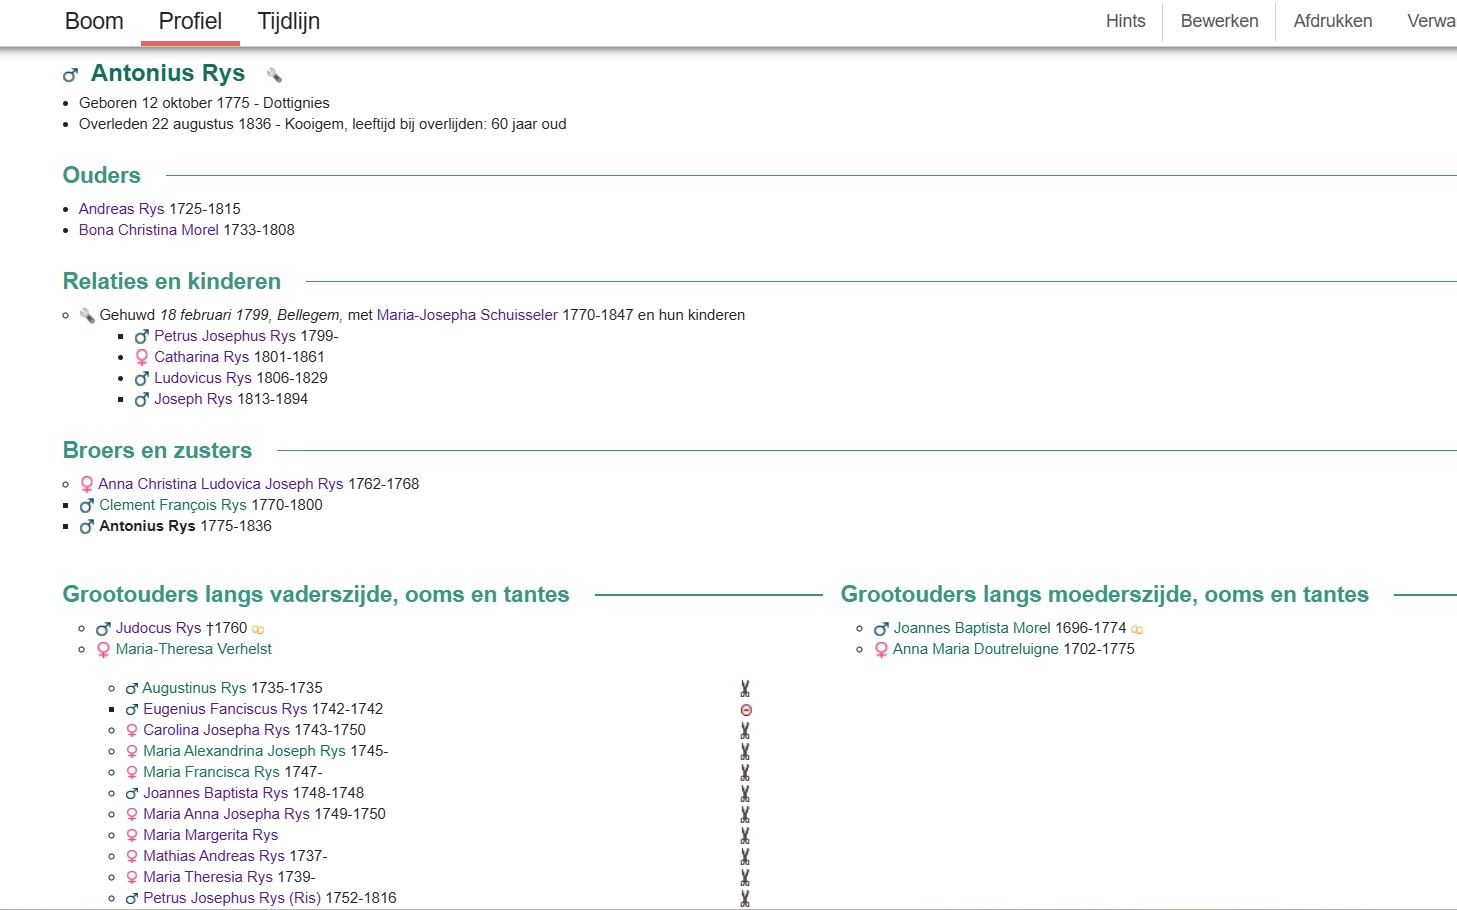Click the female icon beside Catharina Rys

[x=142, y=357]
